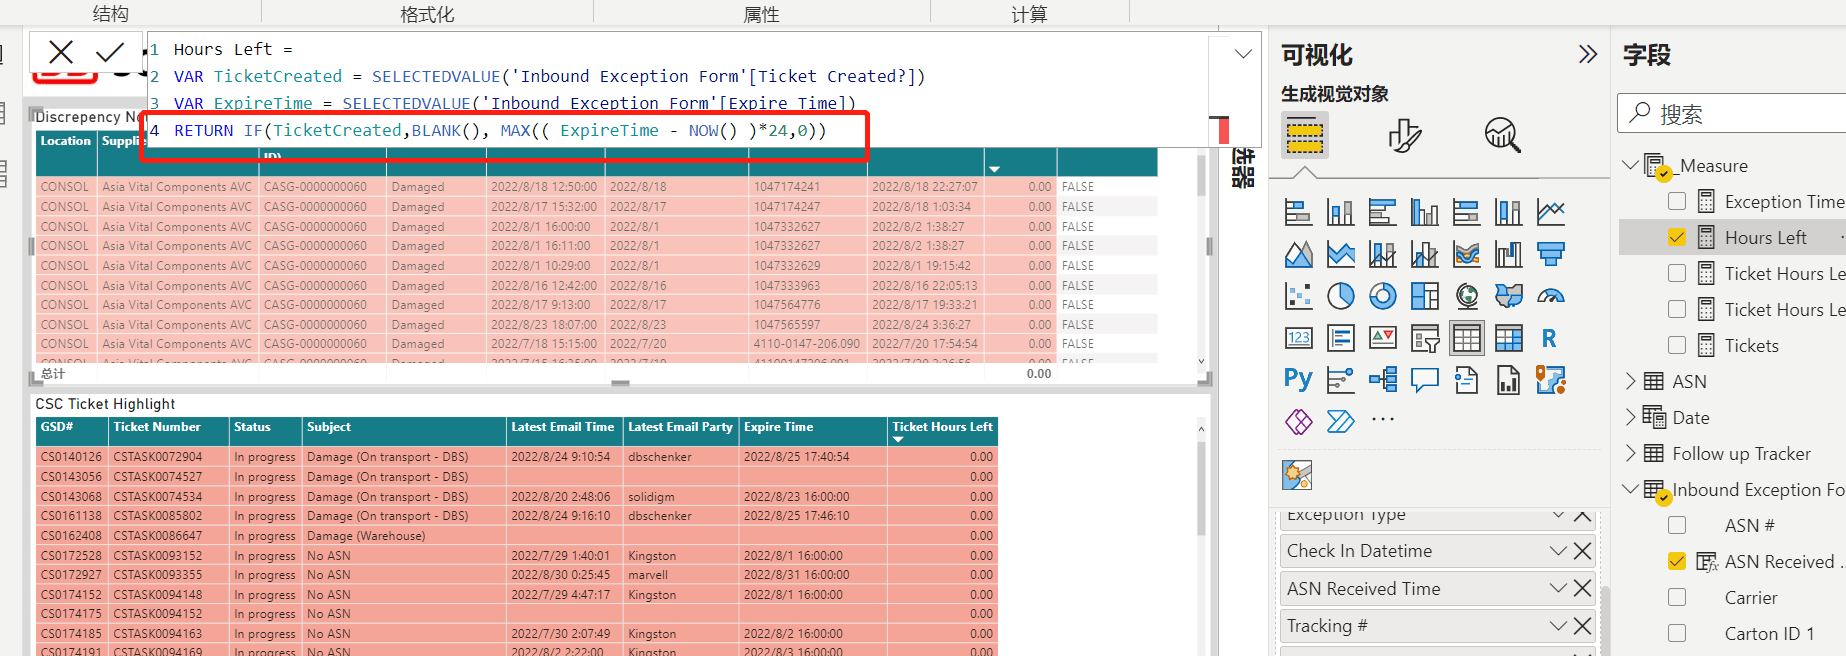
Task: Open the ASN Received Time field dropdown
Action: point(1557,589)
